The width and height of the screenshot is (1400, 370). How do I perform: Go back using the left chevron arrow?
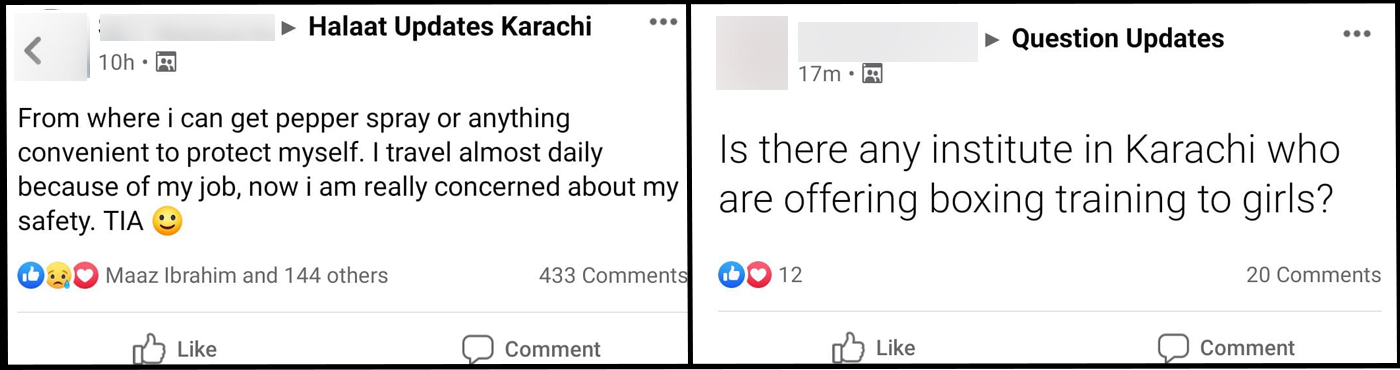(33, 50)
